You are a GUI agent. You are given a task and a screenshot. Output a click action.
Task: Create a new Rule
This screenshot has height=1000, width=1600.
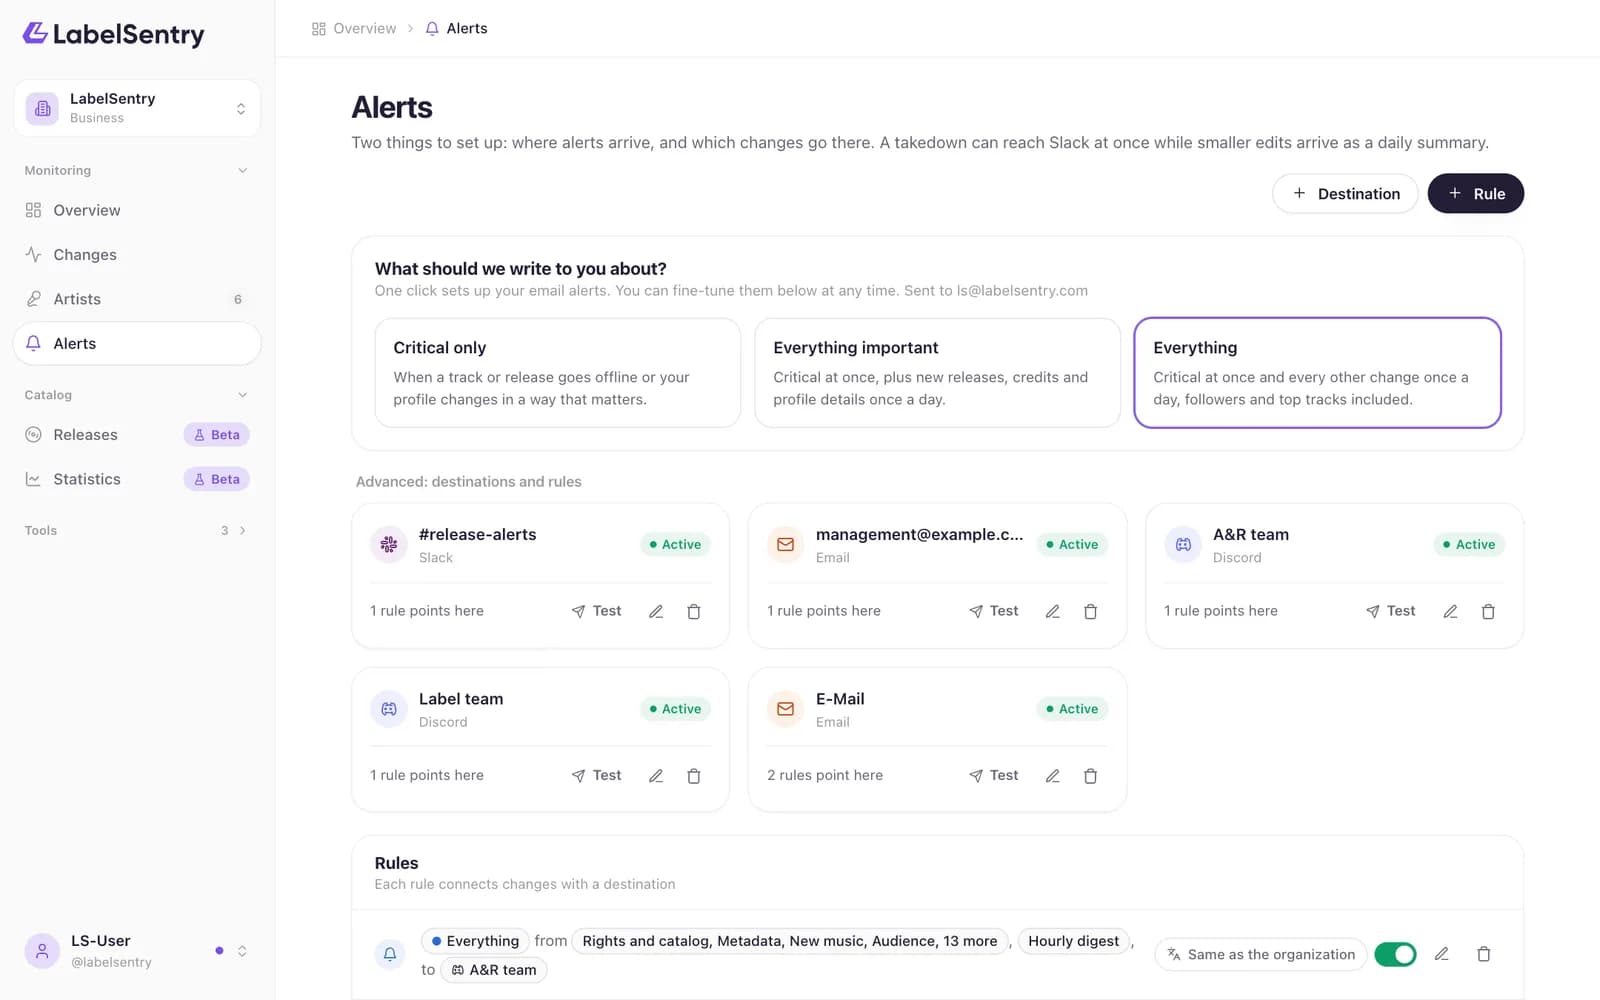(x=1476, y=194)
